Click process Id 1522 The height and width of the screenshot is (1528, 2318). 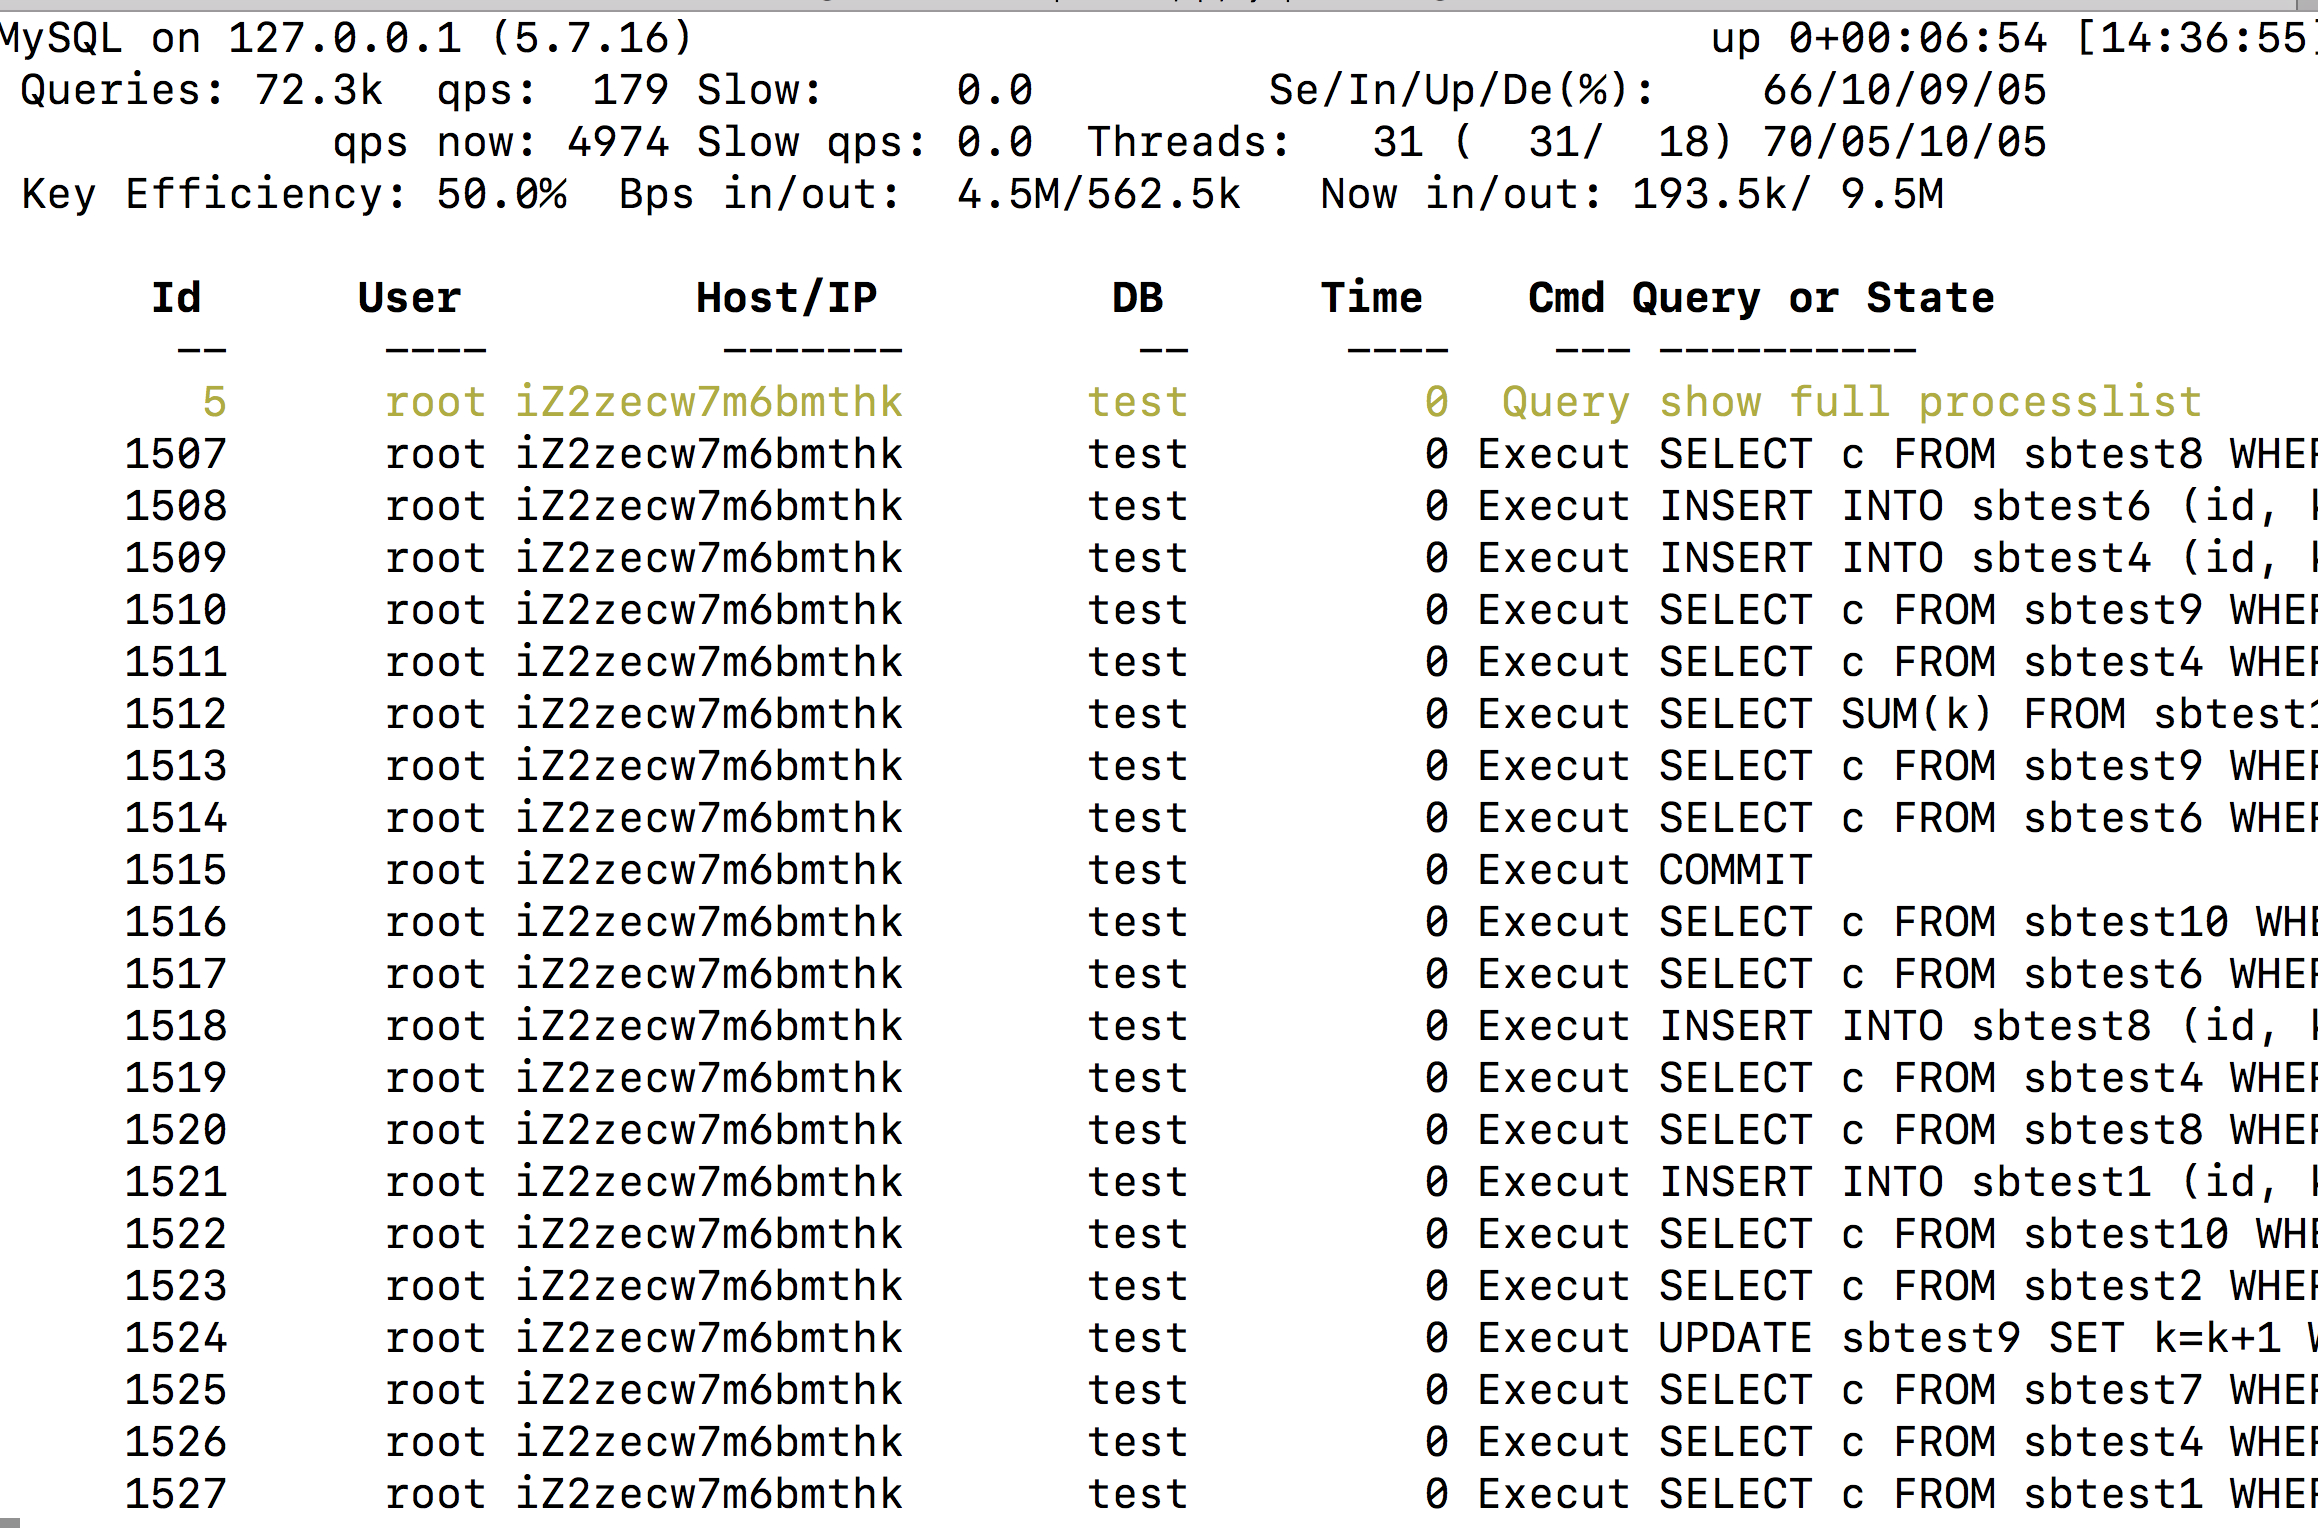point(176,1235)
